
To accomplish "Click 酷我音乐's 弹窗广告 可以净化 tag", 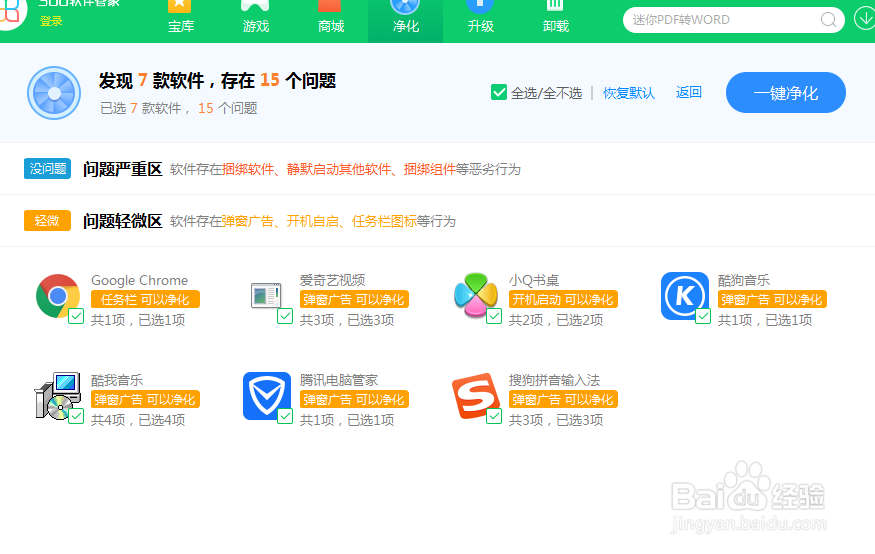I will (x=145, y=399).
